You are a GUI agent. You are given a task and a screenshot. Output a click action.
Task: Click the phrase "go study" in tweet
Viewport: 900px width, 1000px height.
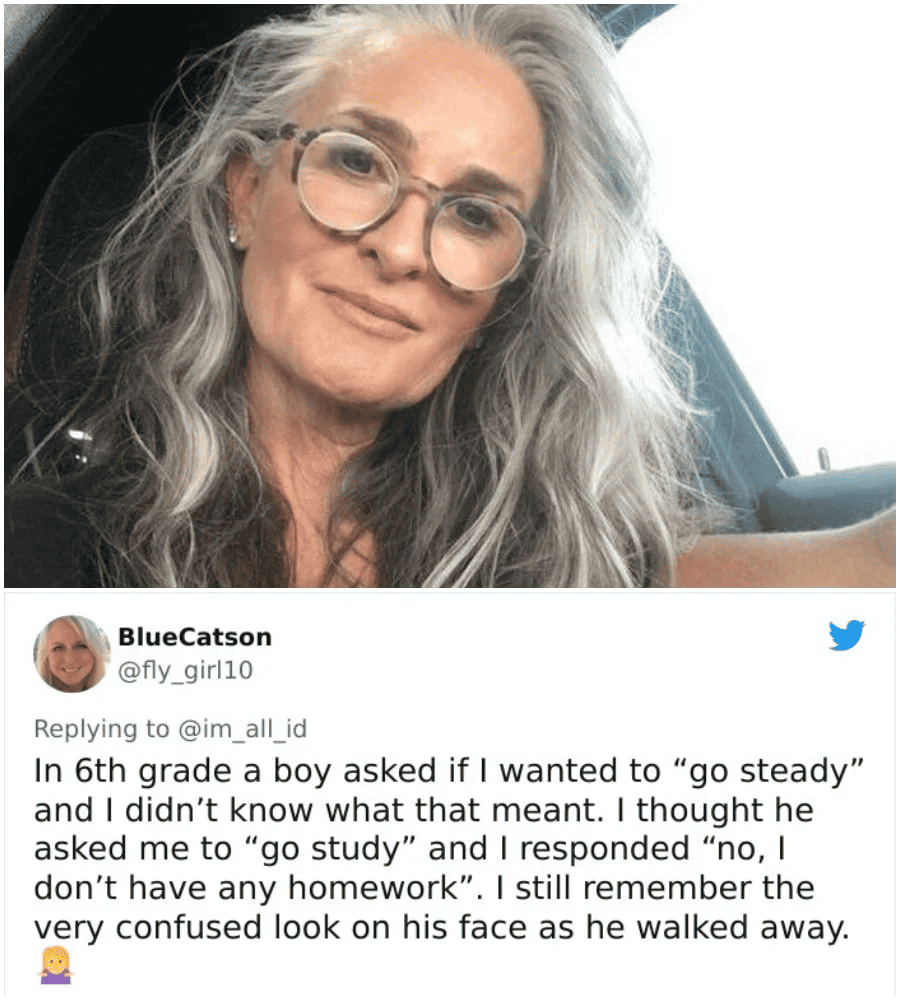pos(330,849)
